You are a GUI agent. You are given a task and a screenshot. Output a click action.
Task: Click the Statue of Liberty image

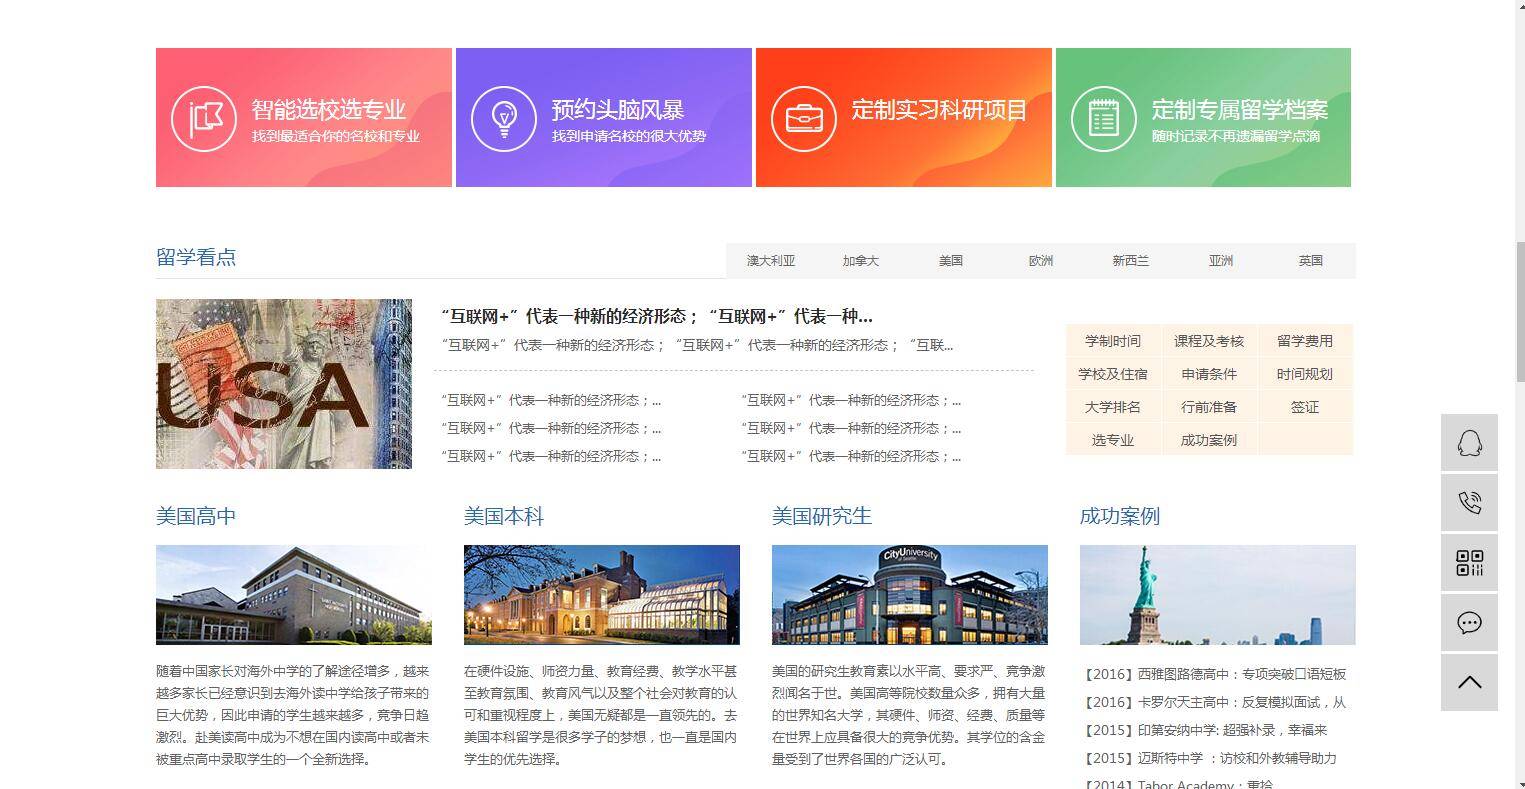click(1218, 595)
